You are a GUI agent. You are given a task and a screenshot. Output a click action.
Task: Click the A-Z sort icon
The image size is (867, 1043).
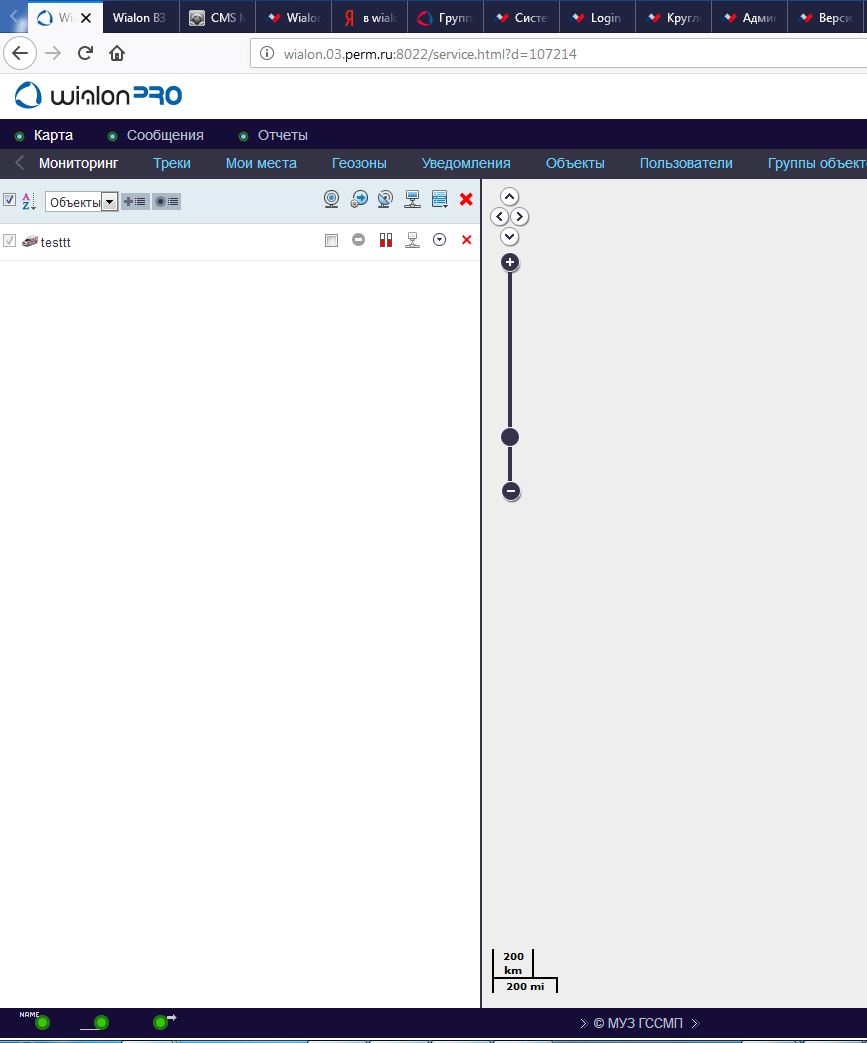(28, 201)
